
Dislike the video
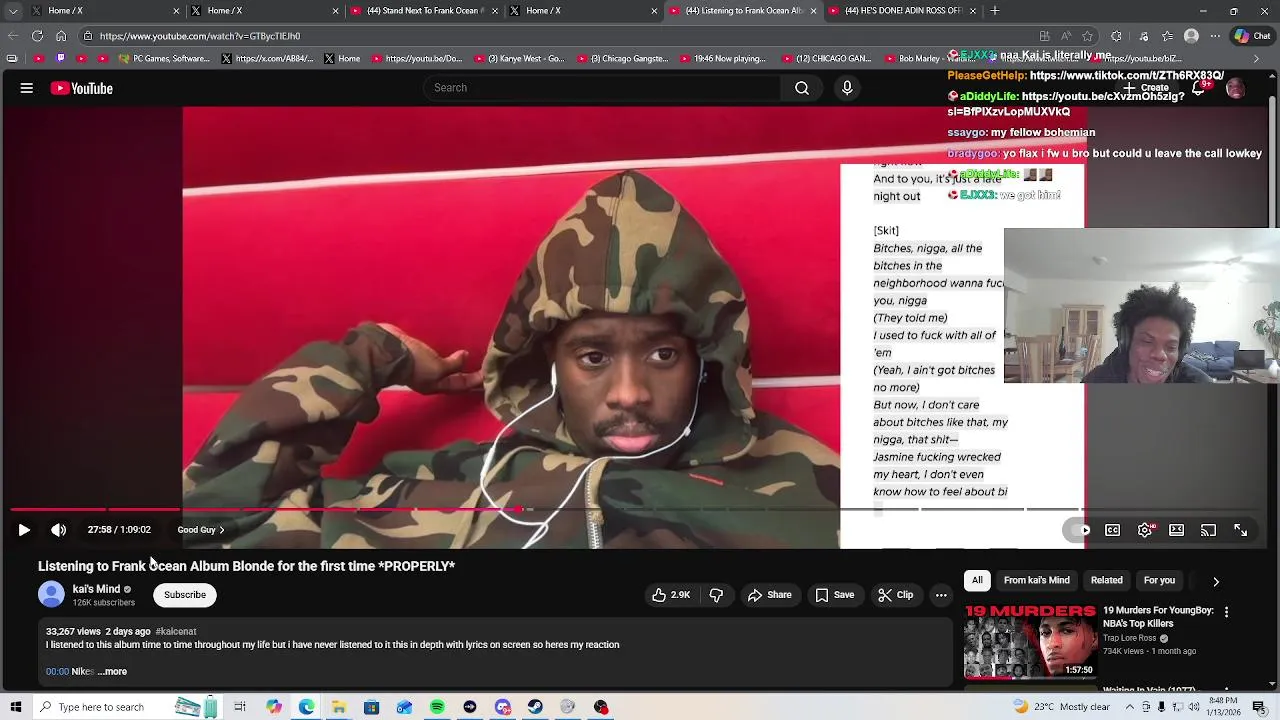pos(716,595)
